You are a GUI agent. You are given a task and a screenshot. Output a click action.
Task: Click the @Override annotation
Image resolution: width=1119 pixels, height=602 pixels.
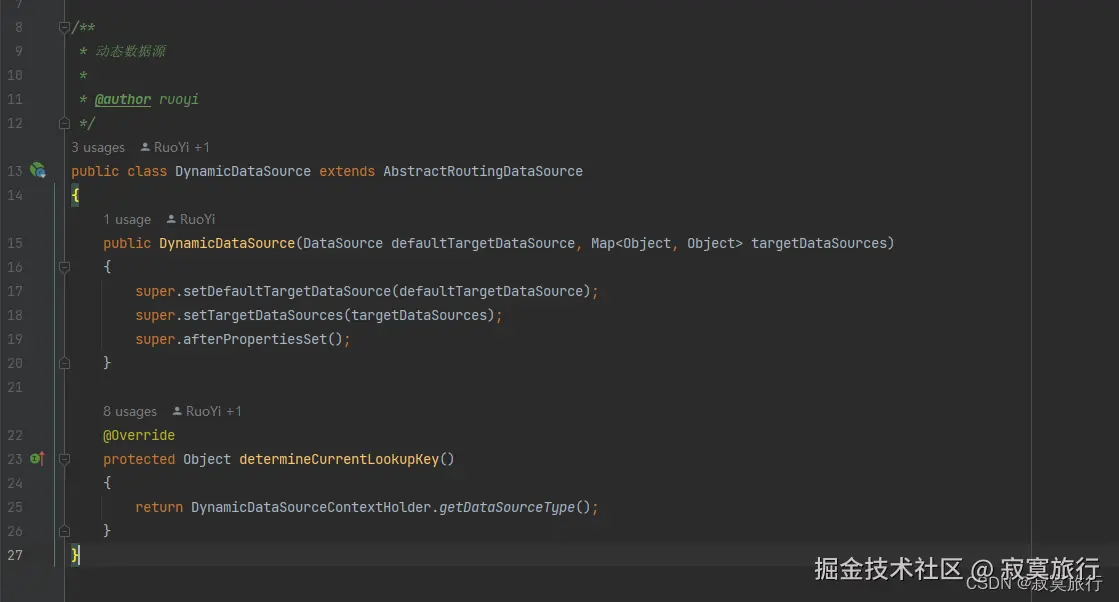(x=138, y=435)
